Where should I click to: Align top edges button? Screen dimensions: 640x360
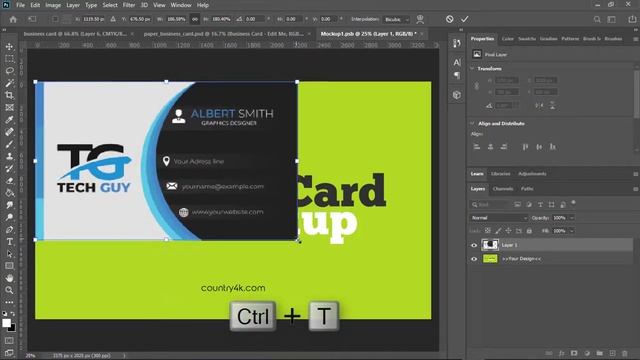click(525, 147)
